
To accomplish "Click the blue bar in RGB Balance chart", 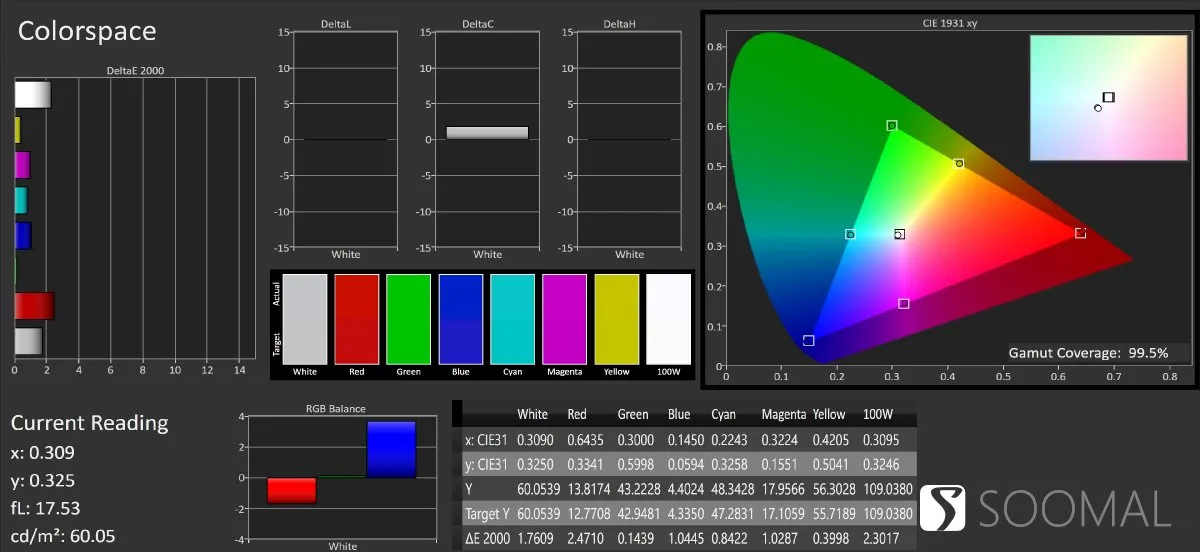I will [391, 450].
